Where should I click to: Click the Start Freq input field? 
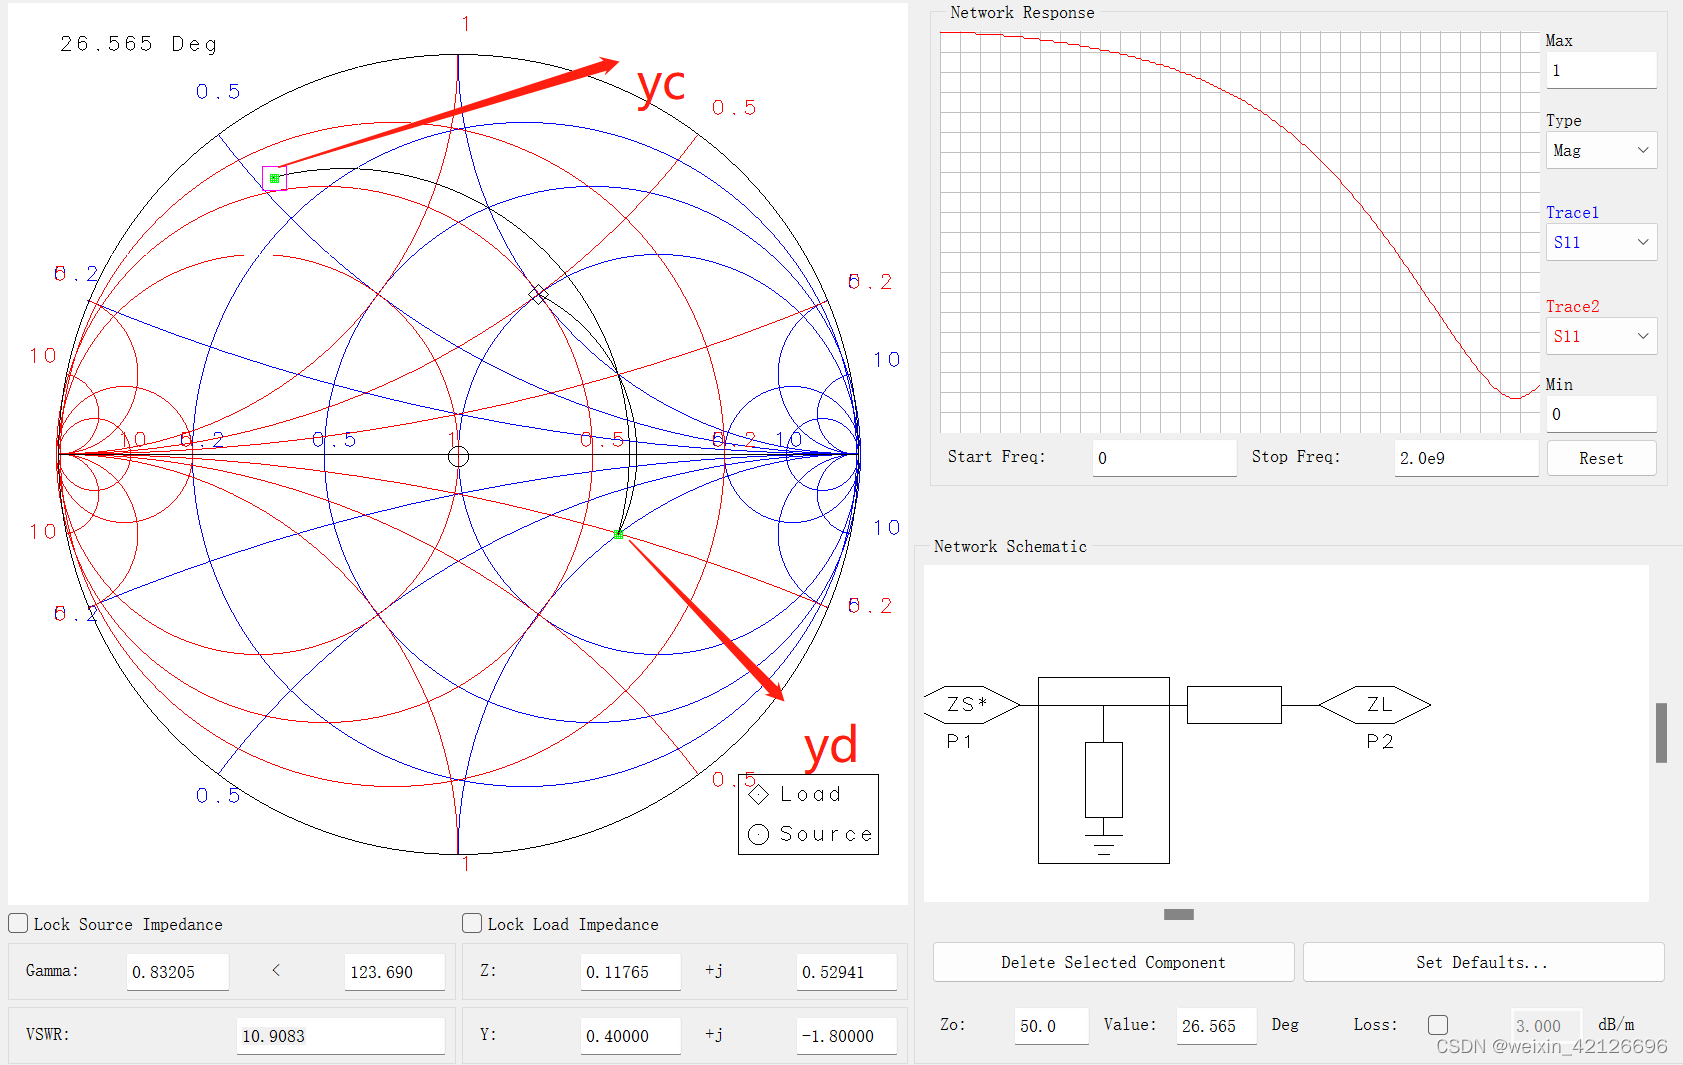pos(1164,458)
